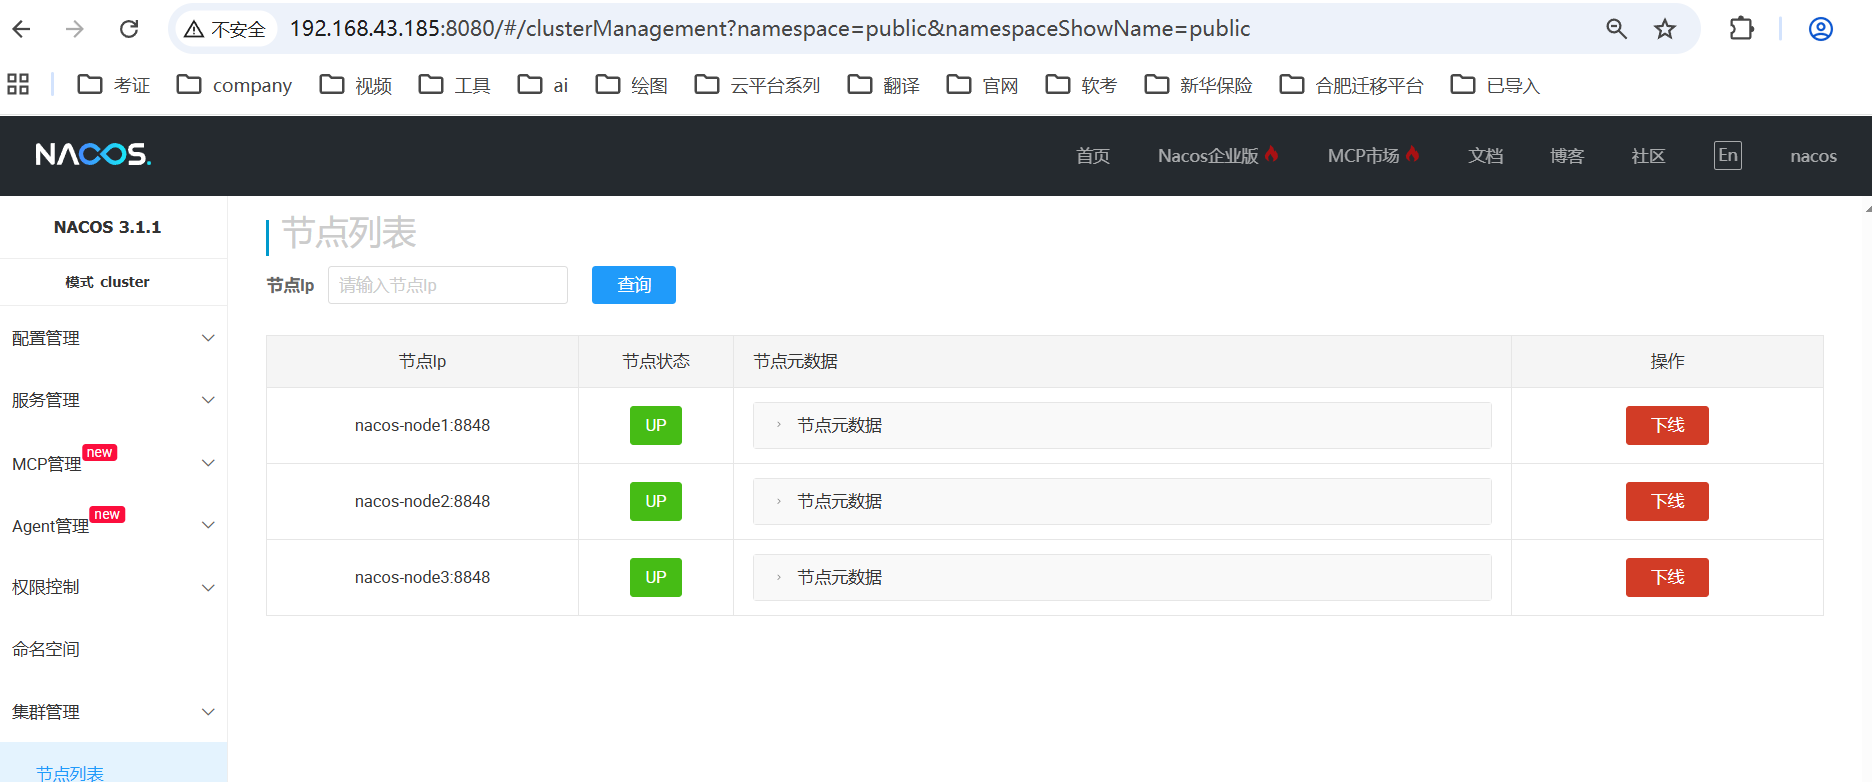Expand the 服务管理 sidebar menu
Viewport: 1872px width, 782px height.
coord(113,400)
